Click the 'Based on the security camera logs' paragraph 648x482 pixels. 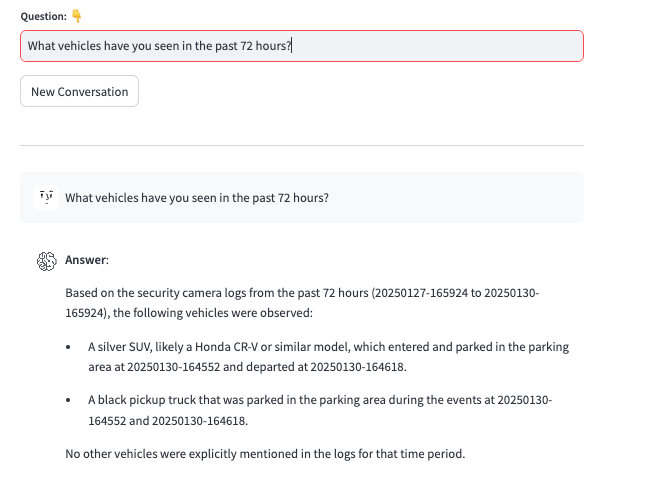click(302, 303)
